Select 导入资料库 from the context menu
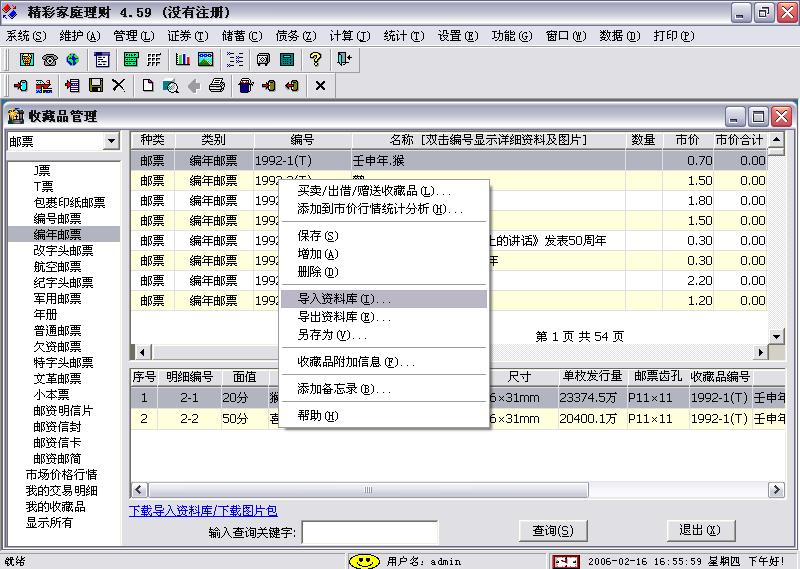The height and width of the screenshot is (569, 800). pos(344,299)
